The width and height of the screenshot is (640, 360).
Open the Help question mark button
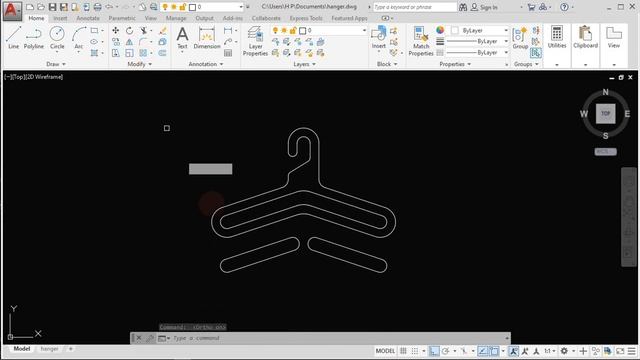pyautogui.click(x=564, y=7)
